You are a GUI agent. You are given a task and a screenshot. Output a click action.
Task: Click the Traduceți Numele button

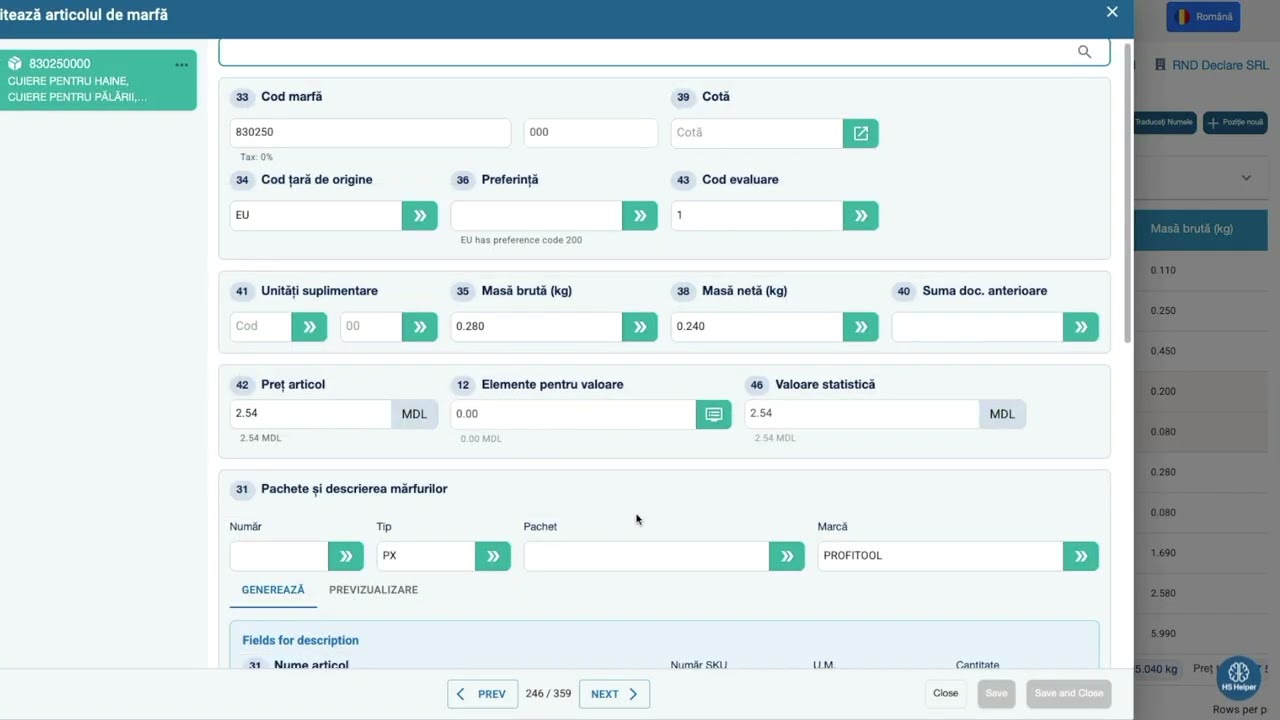(1166, 122)
